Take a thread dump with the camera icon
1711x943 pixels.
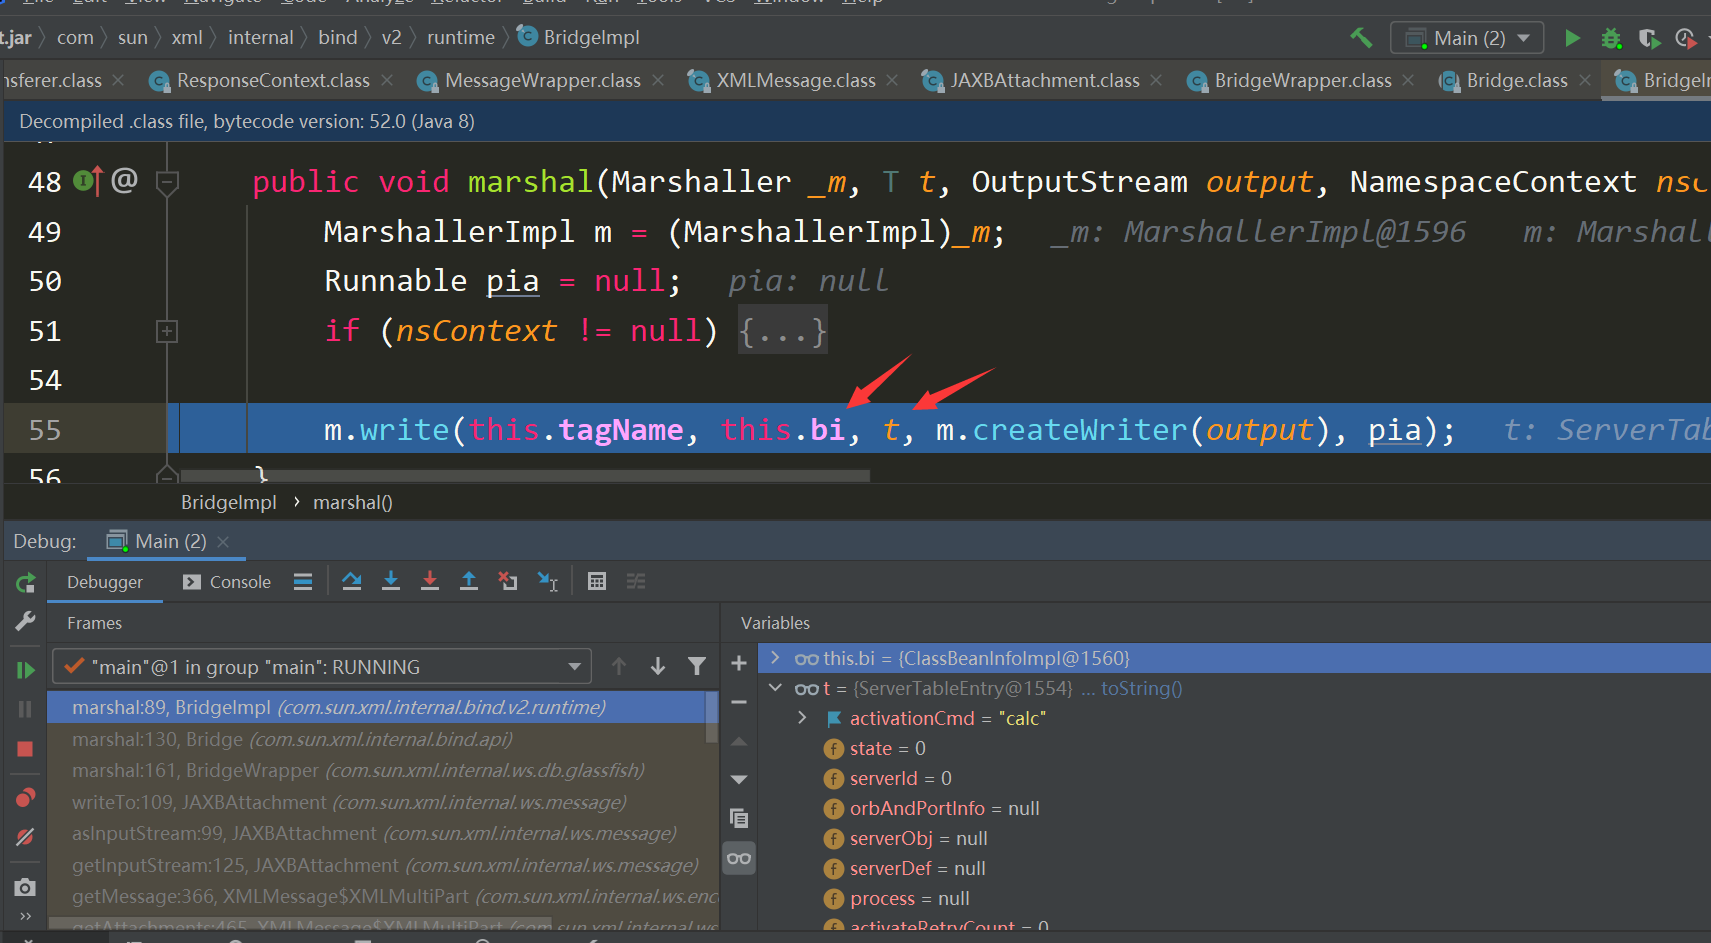click(25, 886)
